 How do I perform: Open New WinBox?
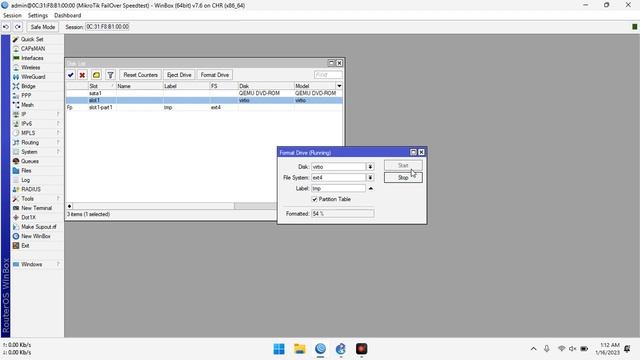pos(36,236)
